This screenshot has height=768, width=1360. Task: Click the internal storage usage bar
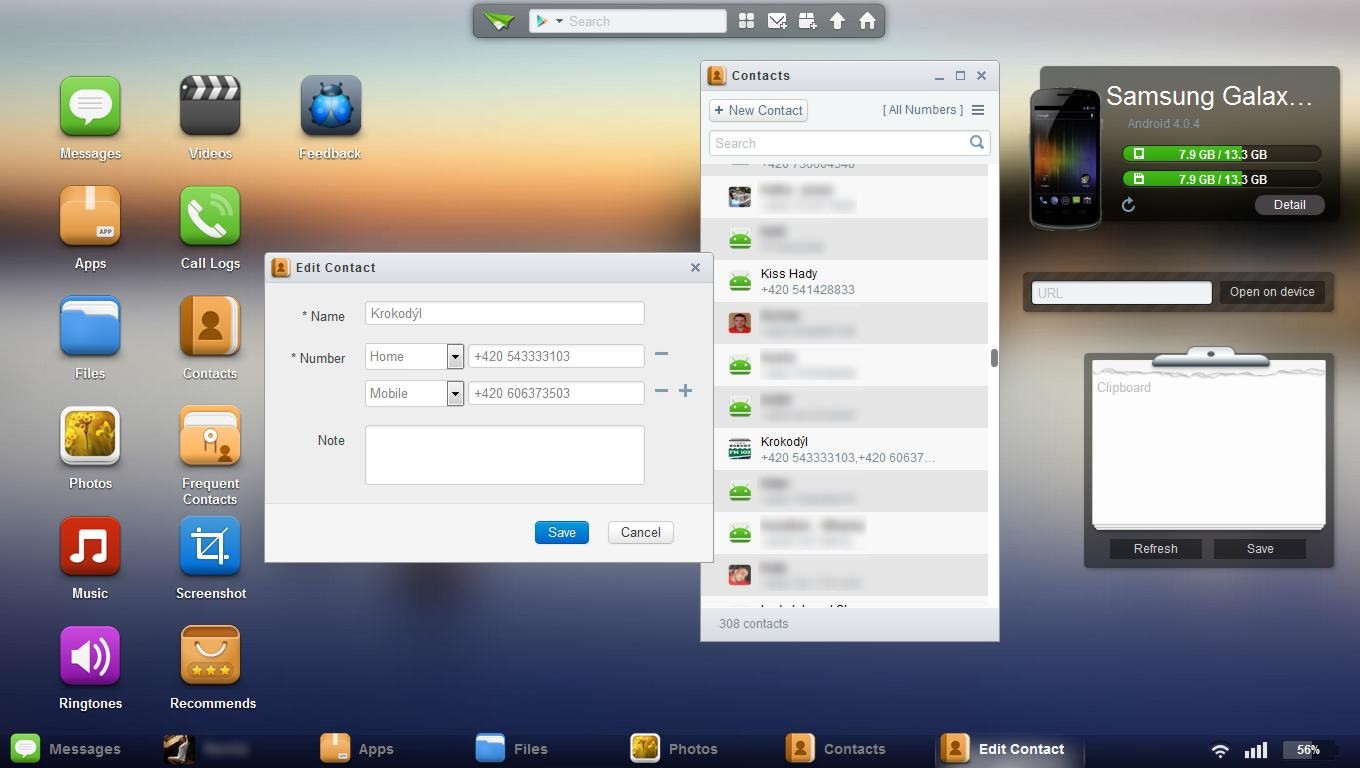coord(1222,154)
